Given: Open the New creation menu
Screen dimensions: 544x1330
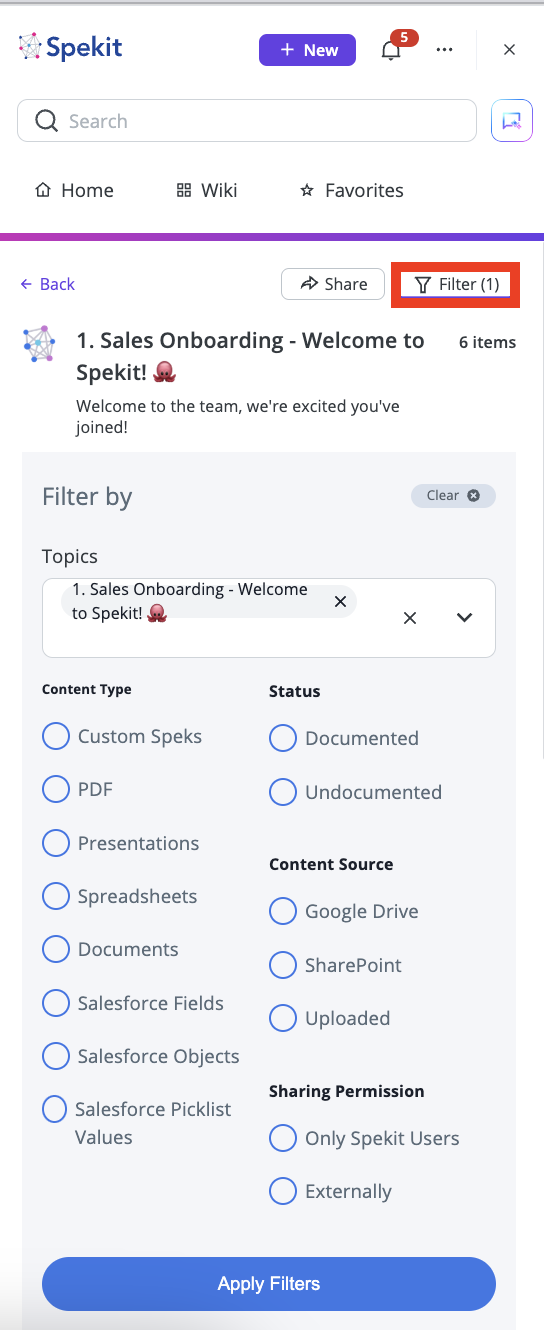Looking at the screenshot, I should [x=307, y=50].
